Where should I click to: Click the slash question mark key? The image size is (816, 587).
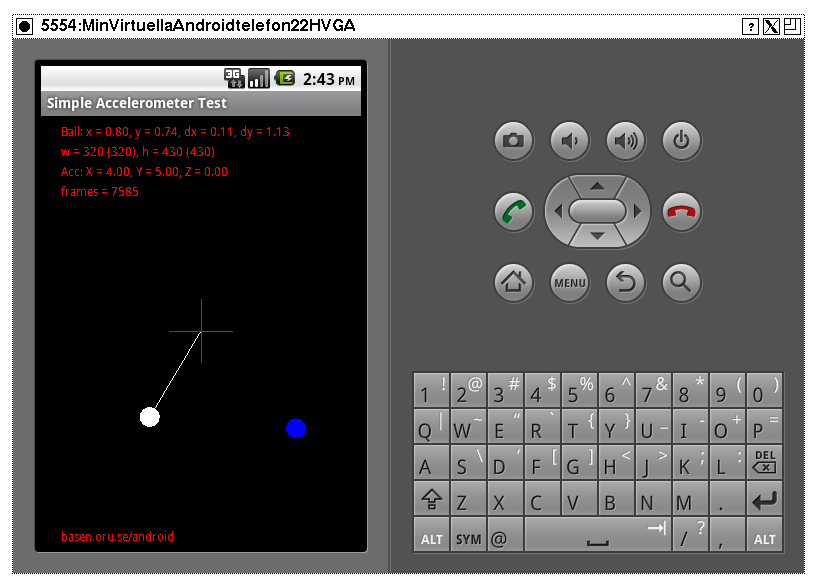(x=691, y=534)
